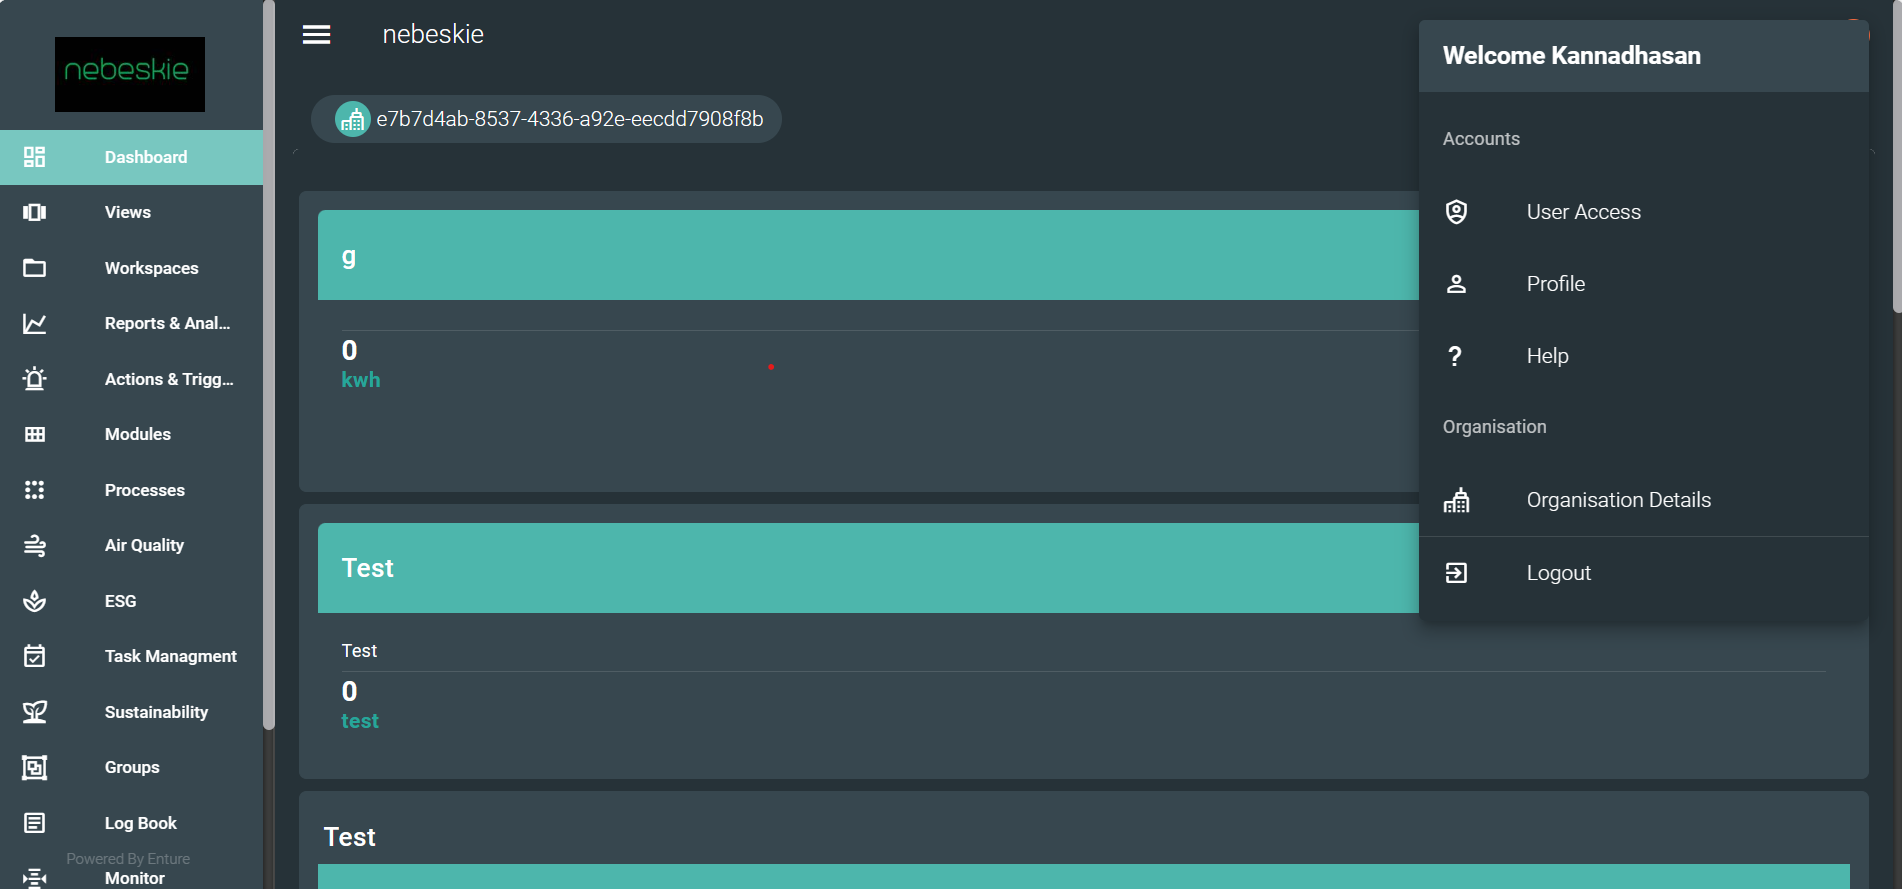The height and width of the screenshot is (889, 1902).
Task: Click the Reports & Analytics chart icon
Action: pos(35,323)
